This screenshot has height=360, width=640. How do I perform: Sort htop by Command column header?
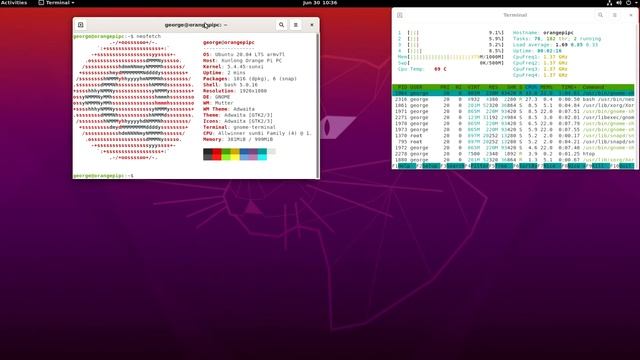click(593, 87)
